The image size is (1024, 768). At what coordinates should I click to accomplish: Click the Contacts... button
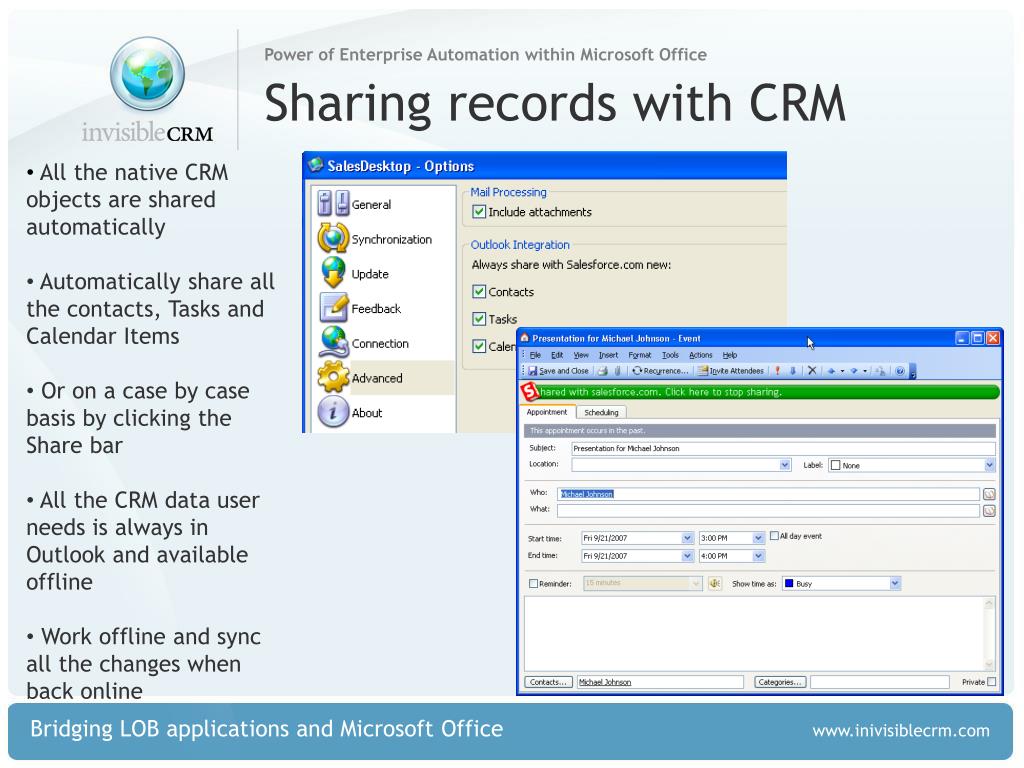tap(548, 682)
